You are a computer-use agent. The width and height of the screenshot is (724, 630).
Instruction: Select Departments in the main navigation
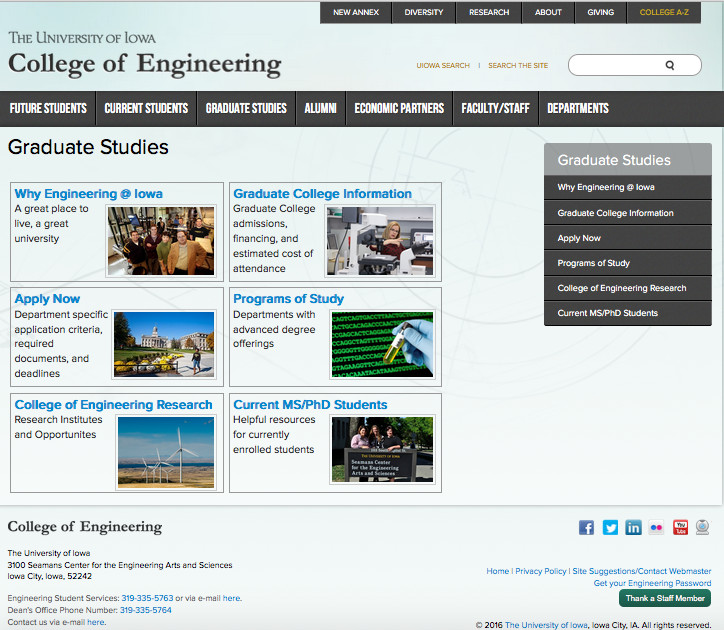click(578, 108)
